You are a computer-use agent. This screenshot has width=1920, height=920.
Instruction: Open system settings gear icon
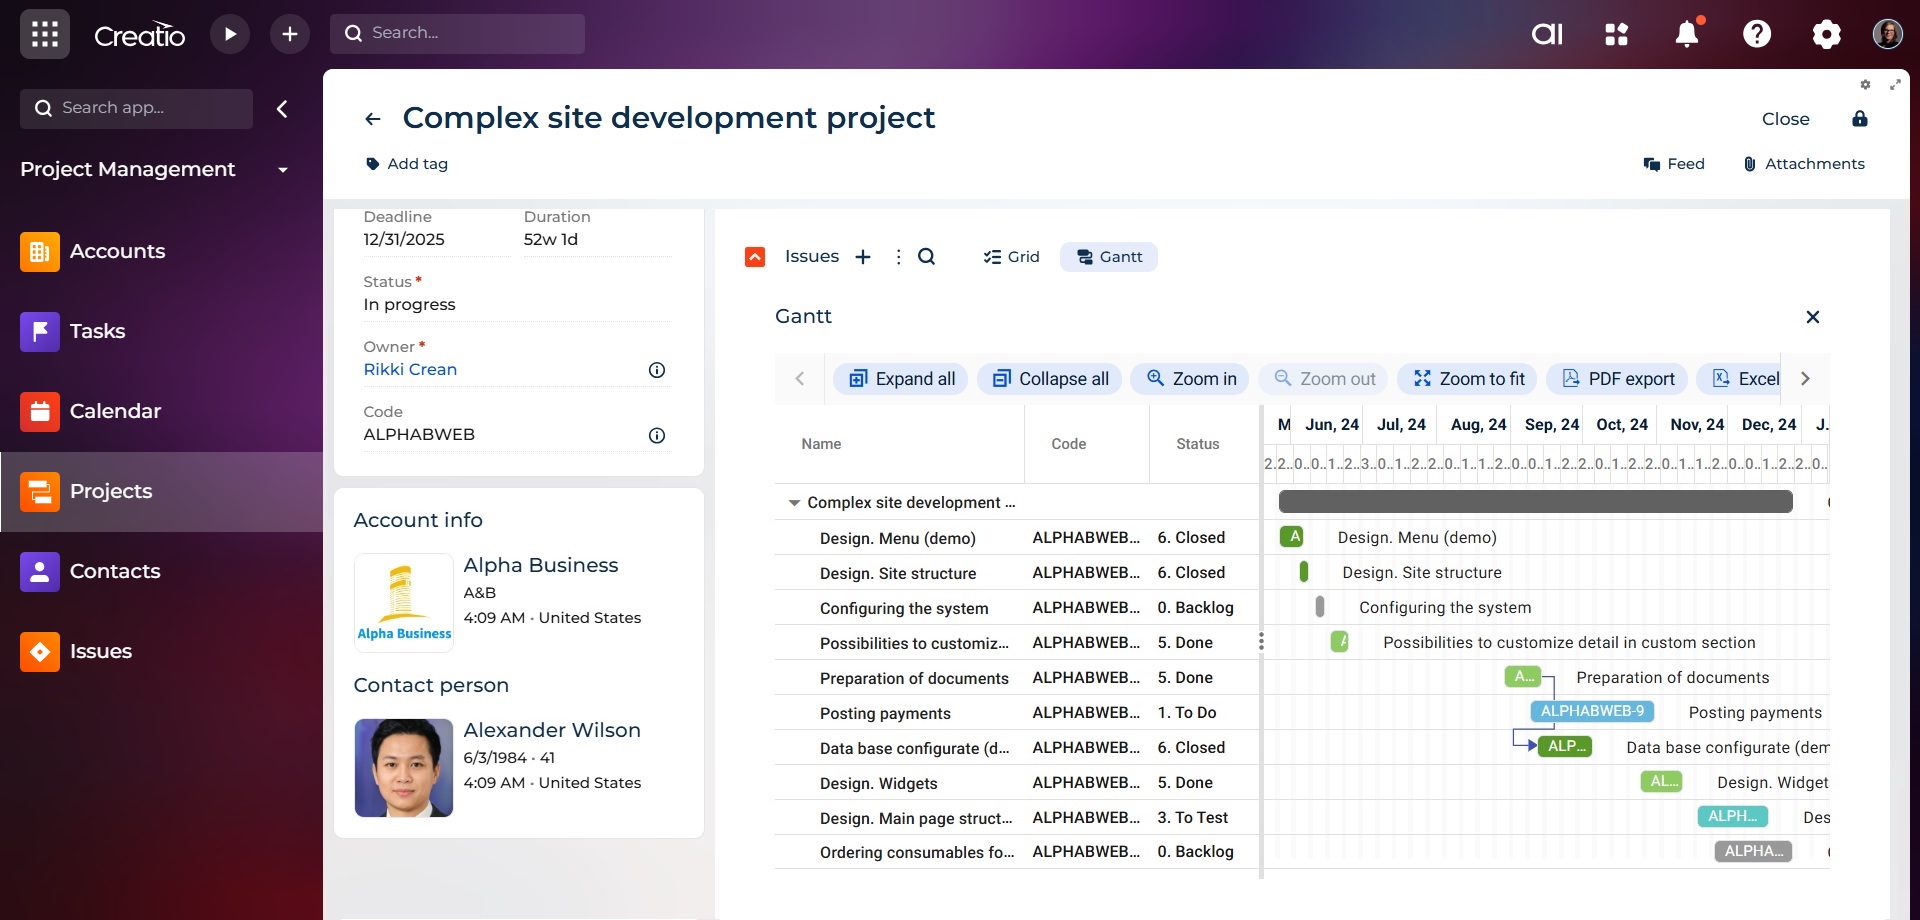point(1826,34)
